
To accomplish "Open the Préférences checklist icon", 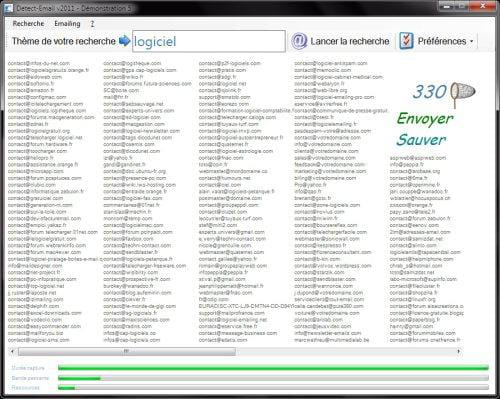I will click(x=406, y=41).
